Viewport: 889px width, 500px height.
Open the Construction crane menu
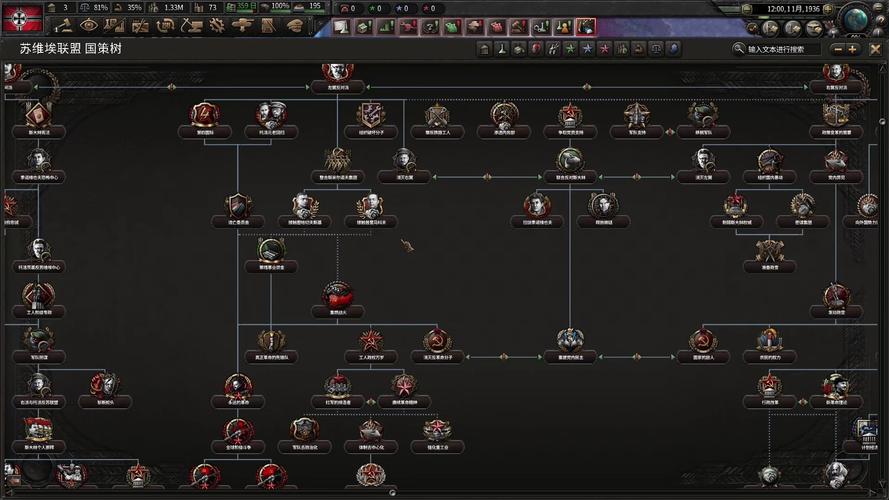pos(191,26)
